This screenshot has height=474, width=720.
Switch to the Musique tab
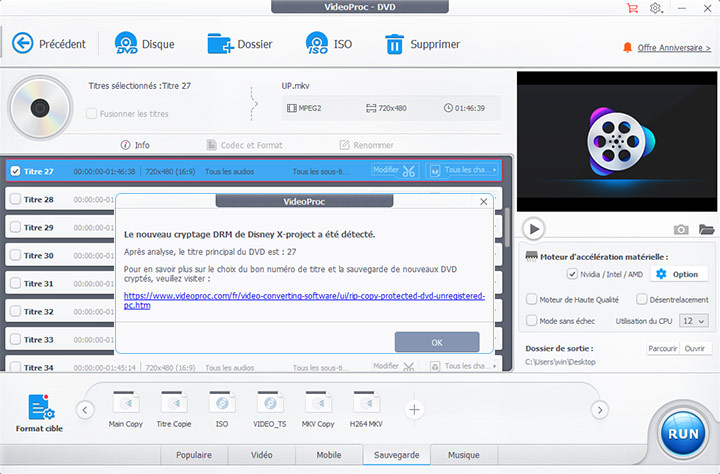pos(463,455)
